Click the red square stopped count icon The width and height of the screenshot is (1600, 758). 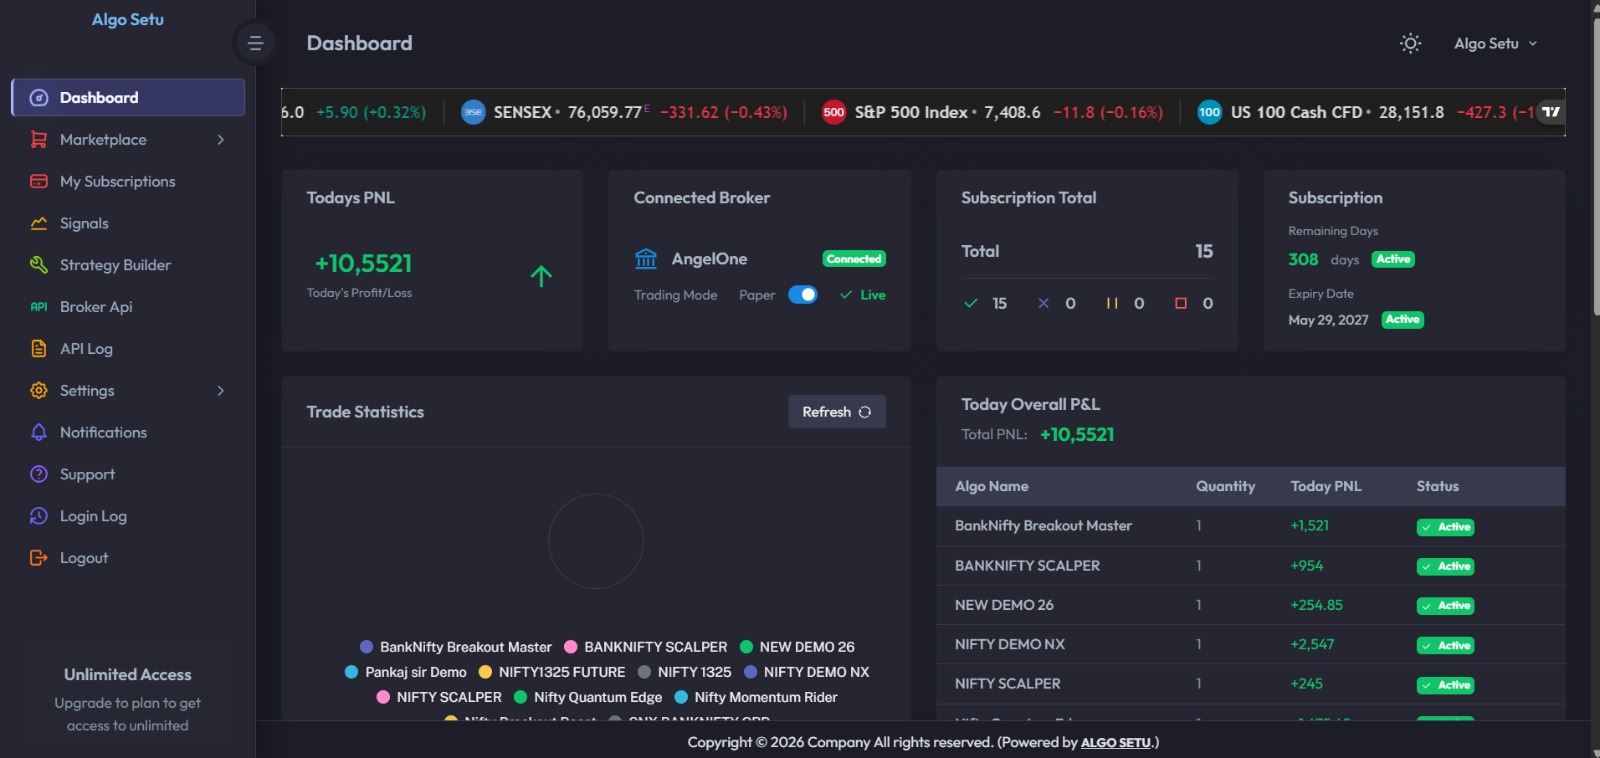[1181, 303]
